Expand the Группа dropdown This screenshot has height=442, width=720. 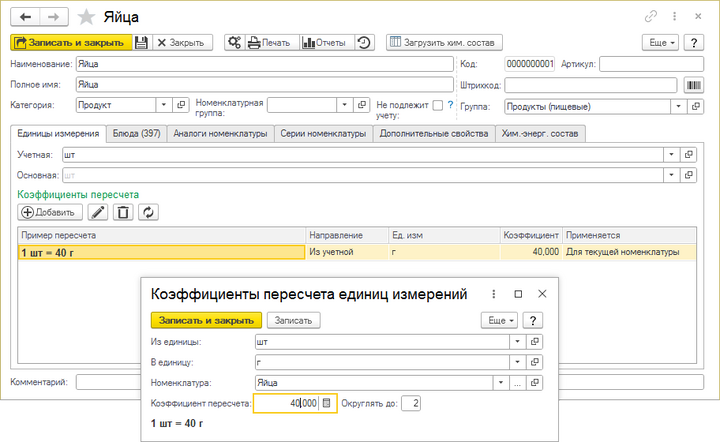click(x=678, y=106)
